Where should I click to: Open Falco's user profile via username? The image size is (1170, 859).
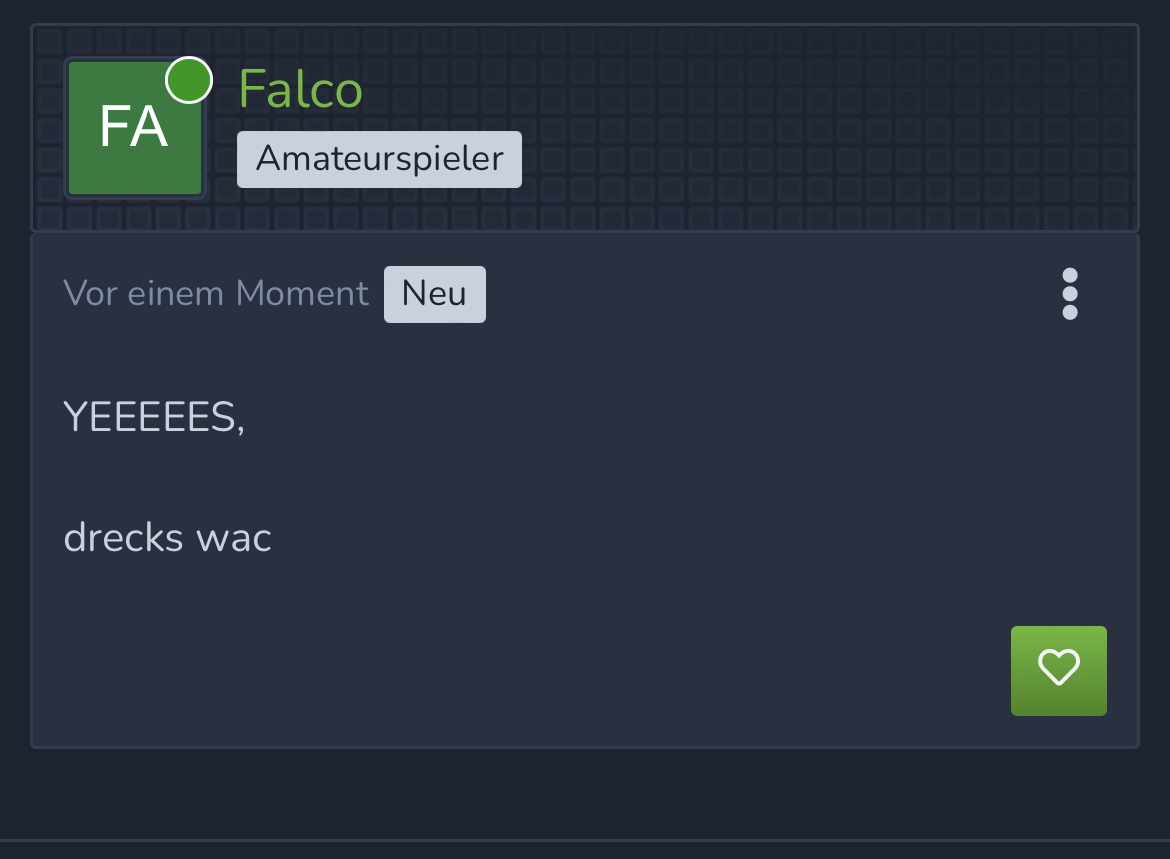click(300, 89)
